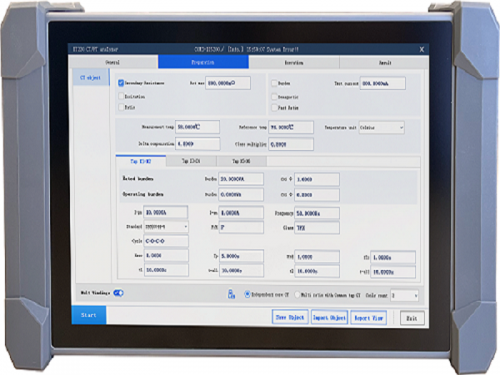The width and height of the screenshot is (500, 375).
Task: Click the Ktd input field
Action: pos(317,257)
